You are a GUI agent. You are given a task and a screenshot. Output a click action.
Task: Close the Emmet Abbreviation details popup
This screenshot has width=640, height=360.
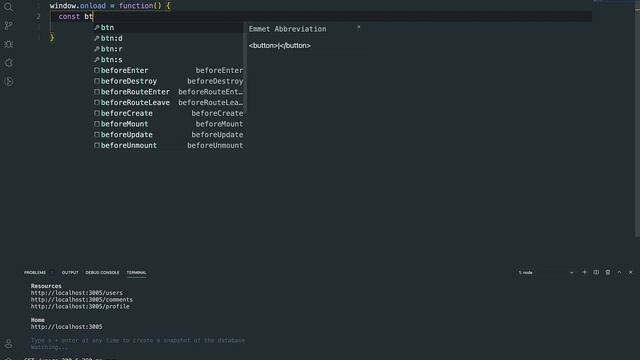(359, 28)
